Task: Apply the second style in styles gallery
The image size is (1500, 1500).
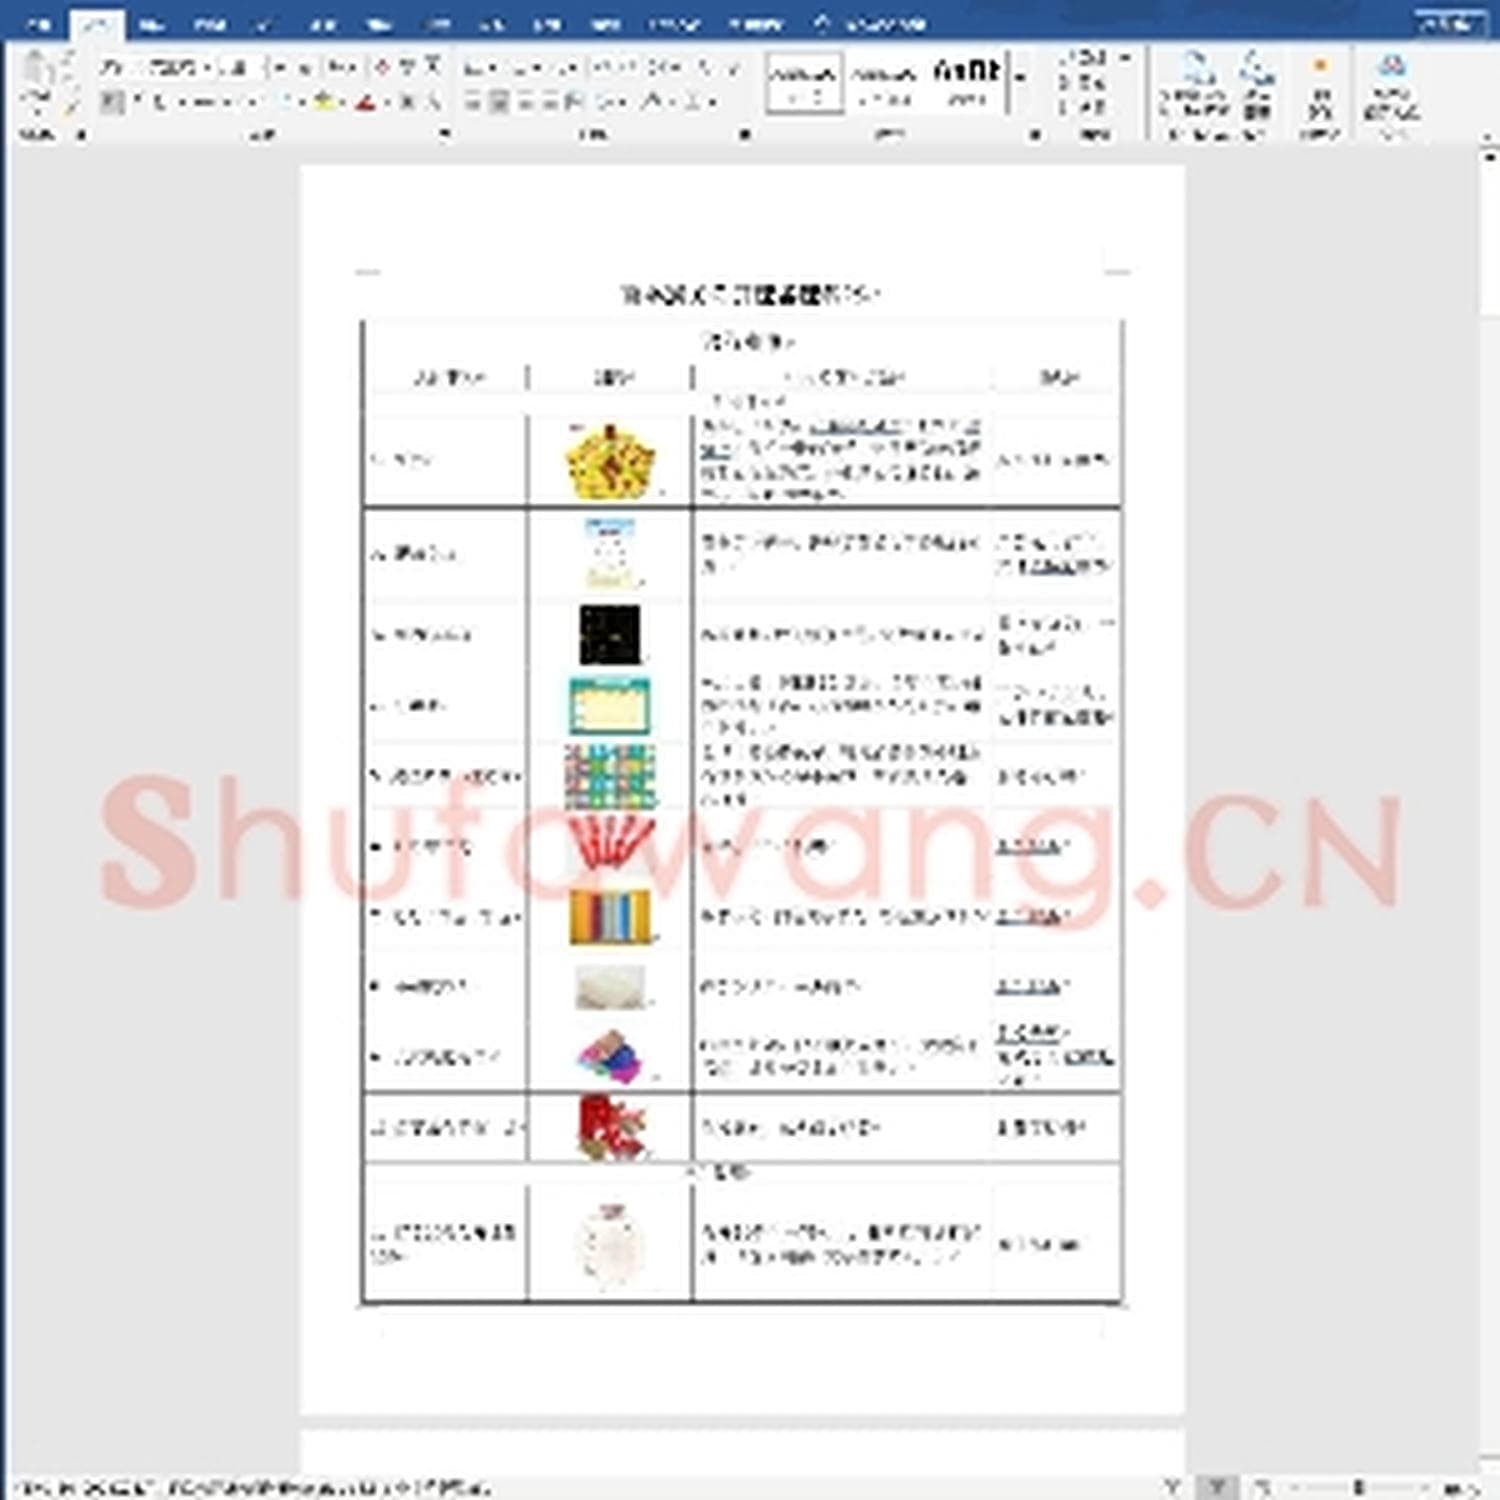Action: tap(884, 82)
